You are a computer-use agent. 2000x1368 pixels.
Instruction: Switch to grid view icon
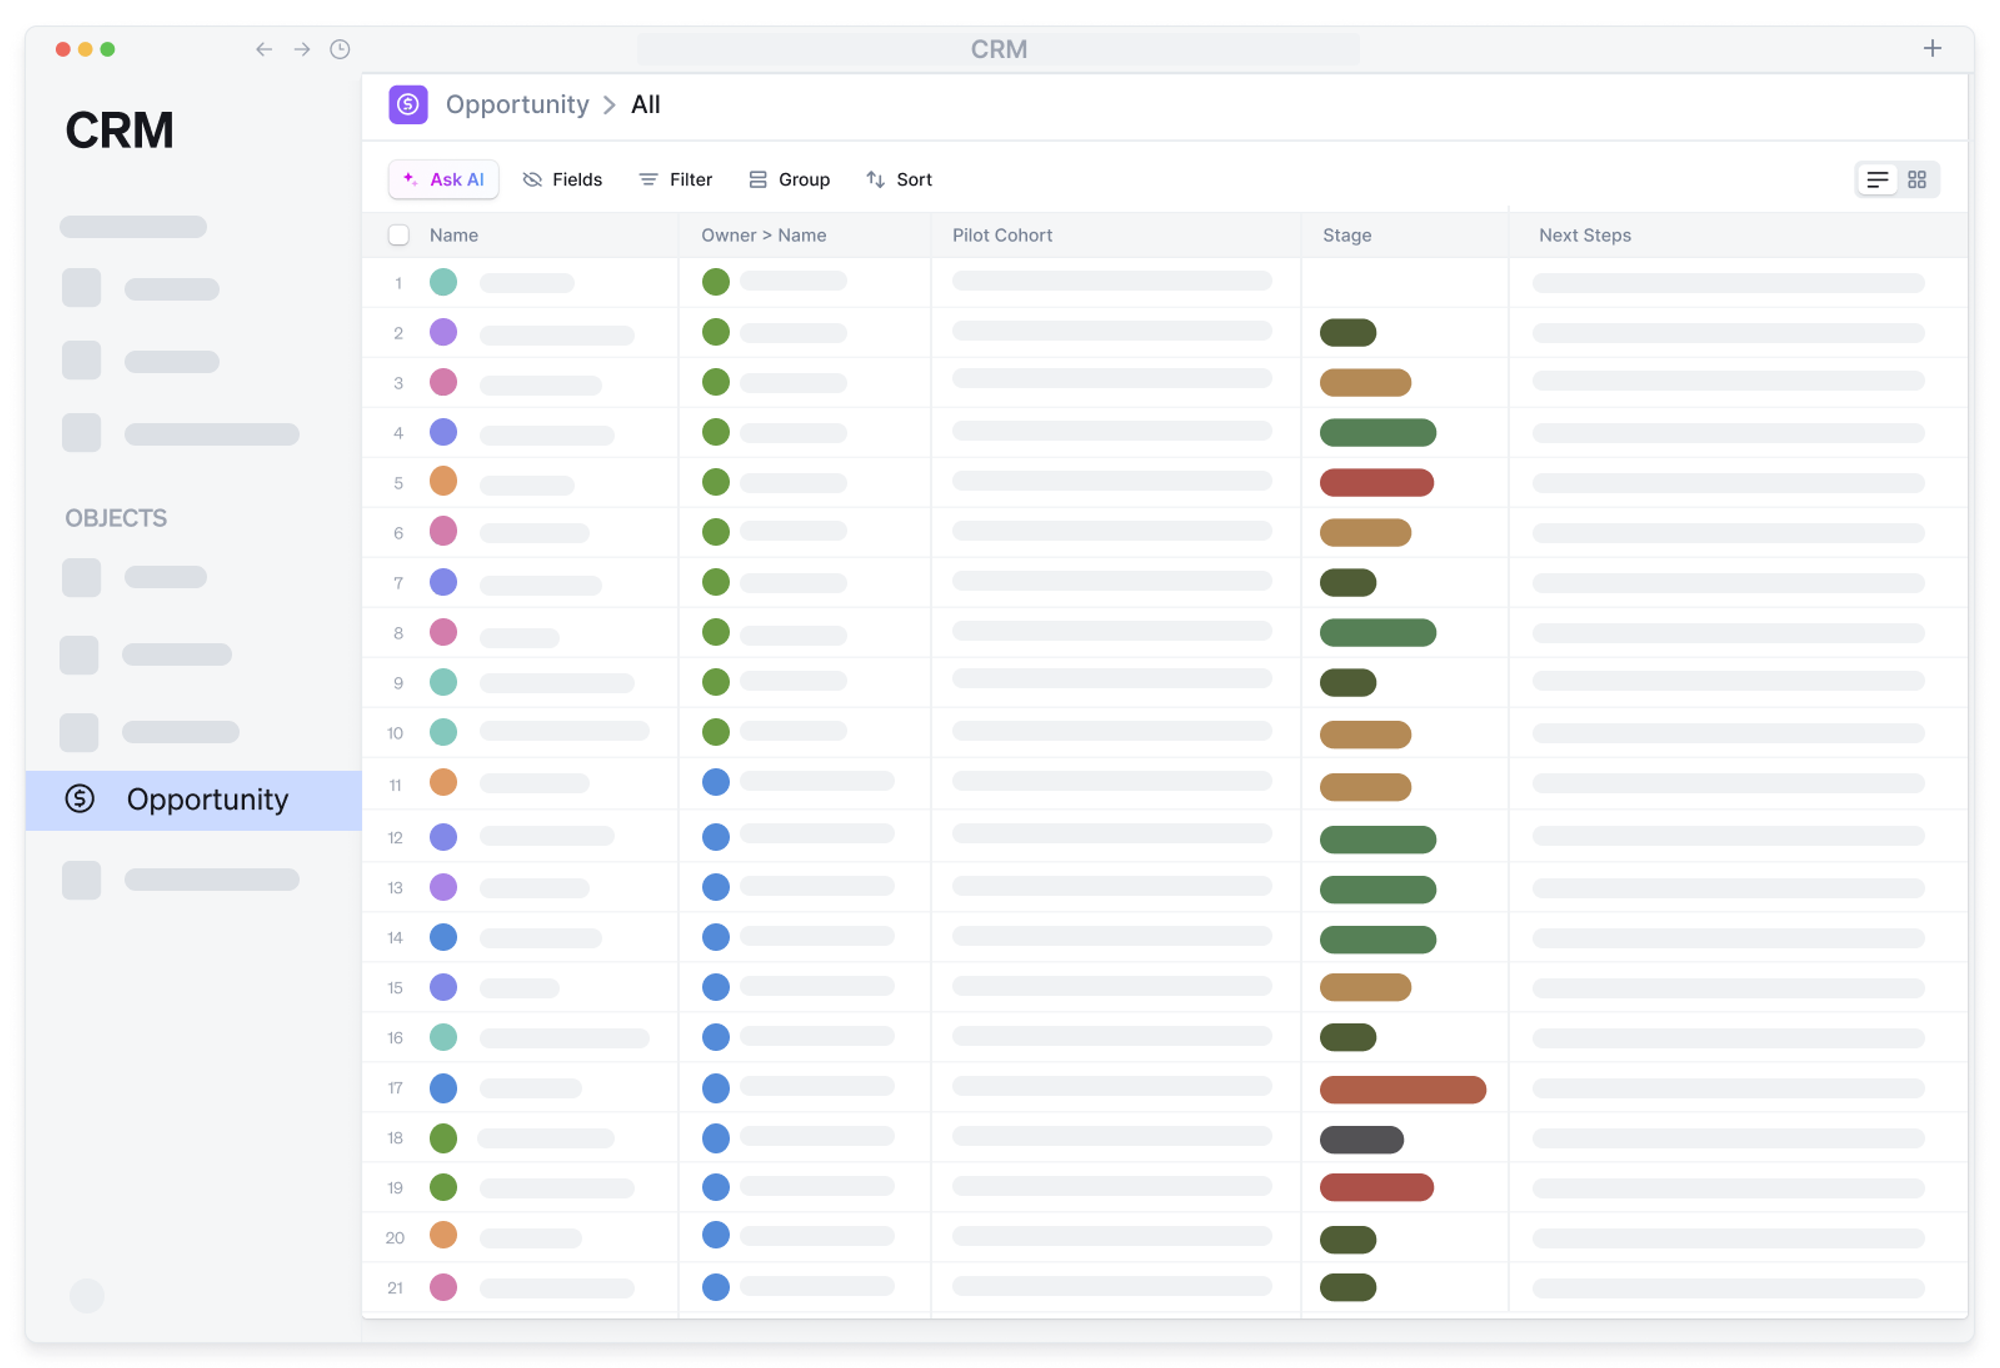click(1917, 180)
